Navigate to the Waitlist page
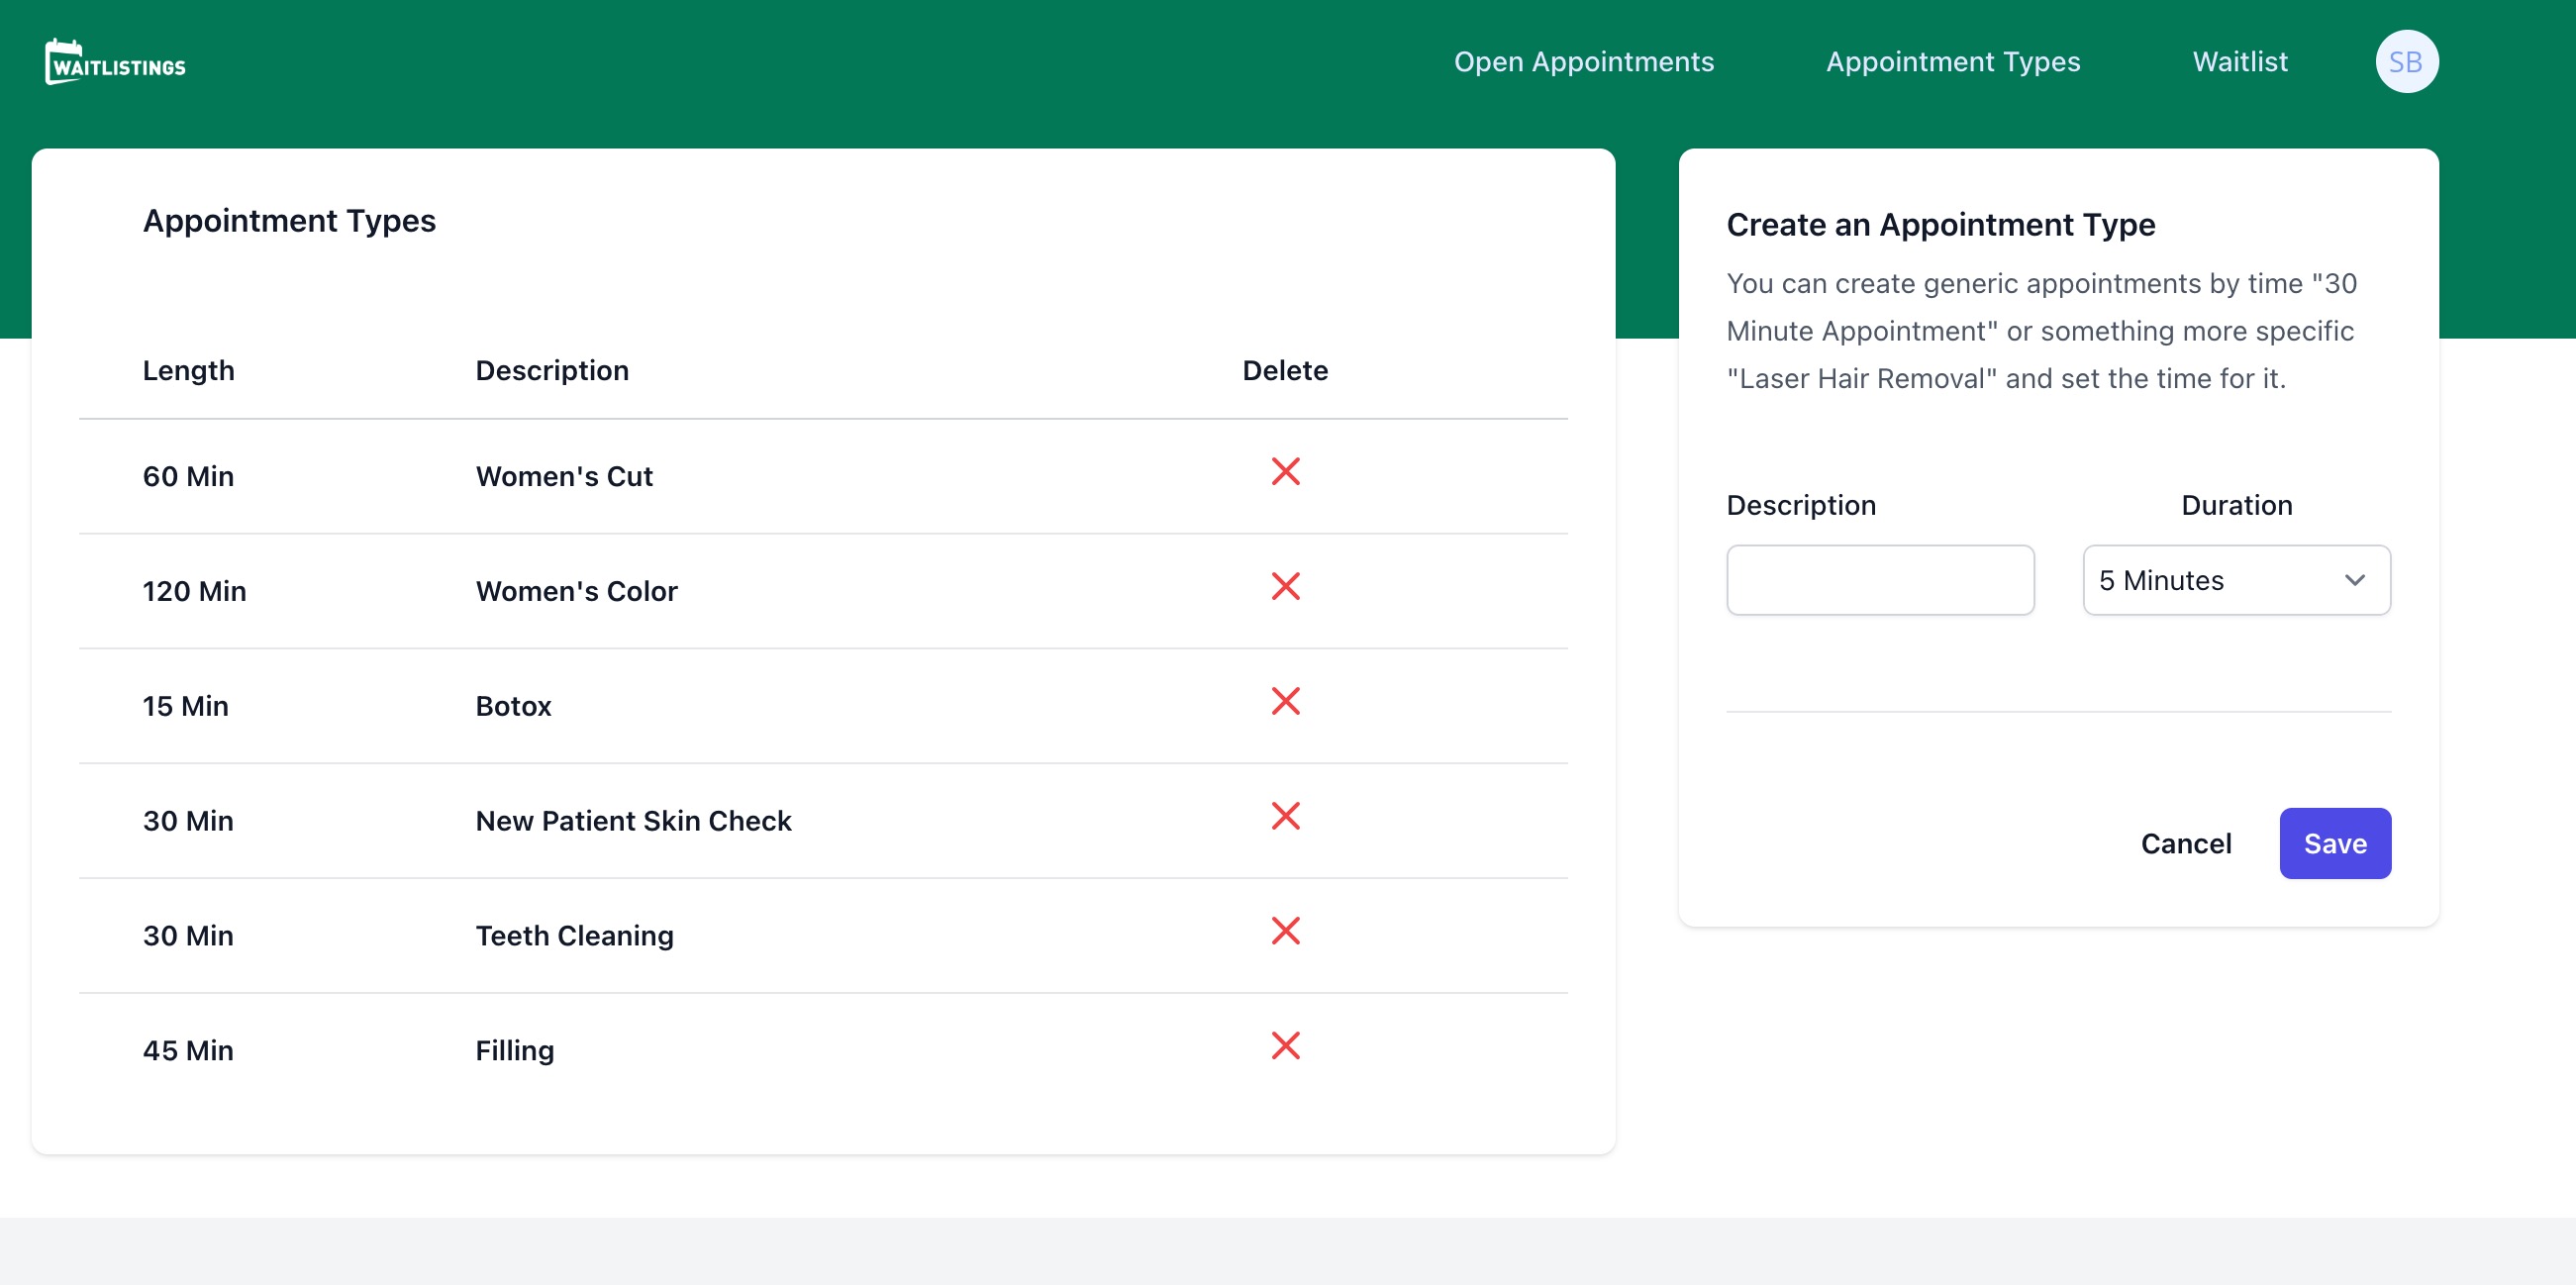The height and width of the screenshot is (1285, 2576). click(x=2239, y=62)
